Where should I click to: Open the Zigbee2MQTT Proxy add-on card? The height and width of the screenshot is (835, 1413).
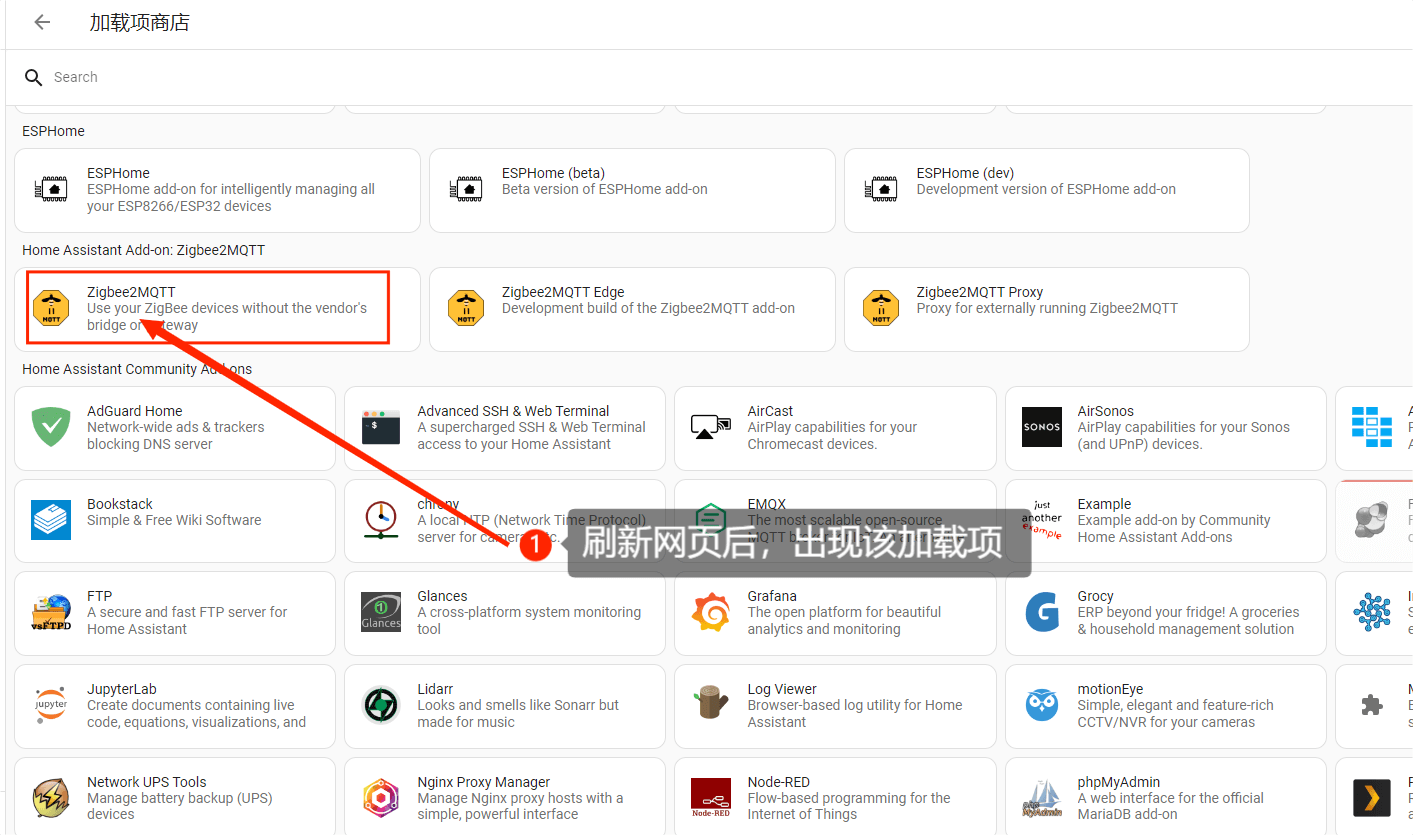pos(1047,309)
